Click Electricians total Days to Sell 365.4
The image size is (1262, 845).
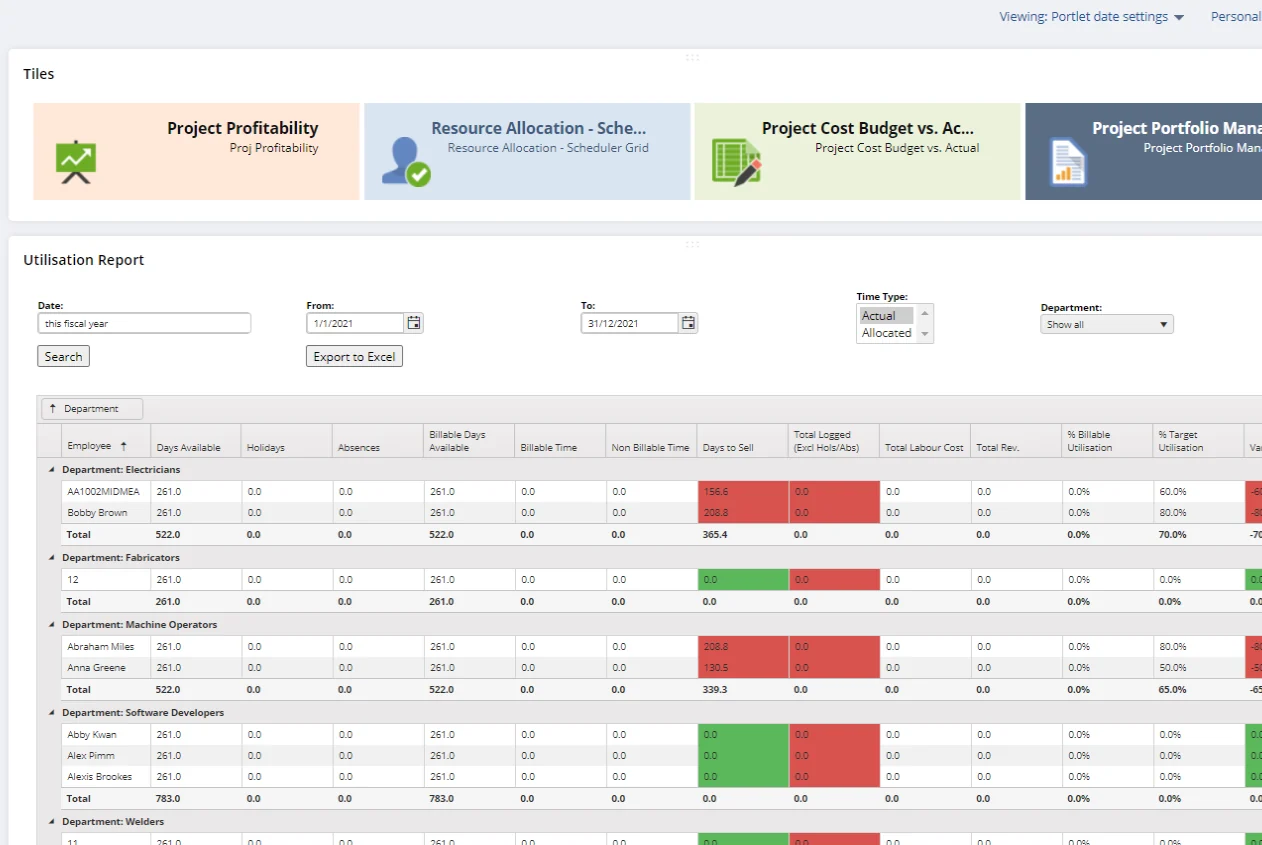tap(743, 534)
